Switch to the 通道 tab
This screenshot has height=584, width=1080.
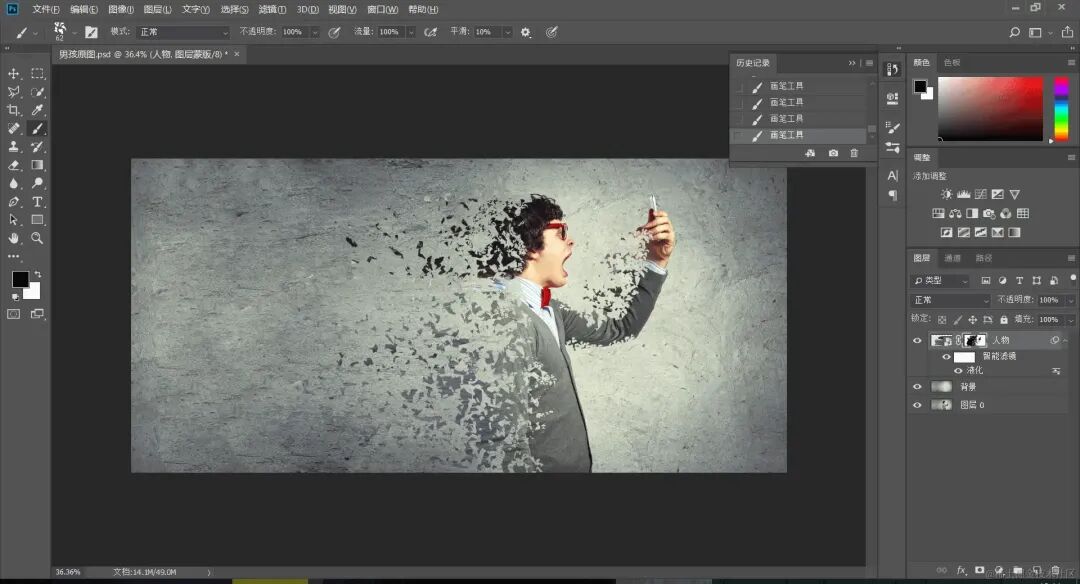953,258
